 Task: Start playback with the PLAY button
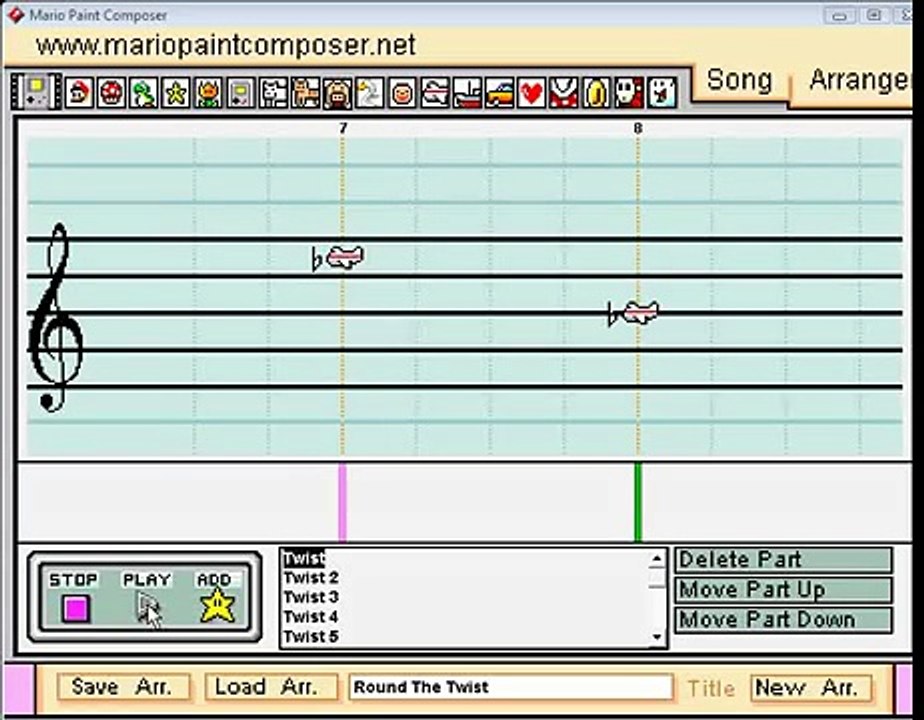coord(147,607)
